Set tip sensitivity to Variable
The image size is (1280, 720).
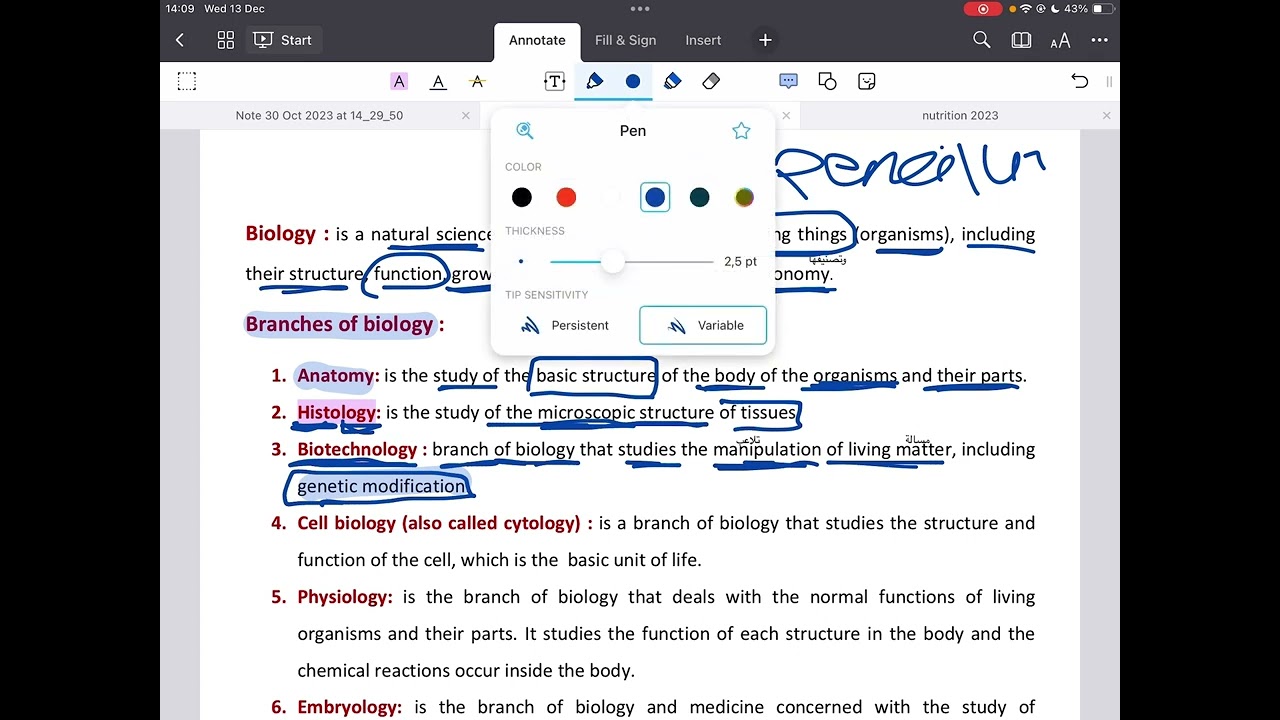(703, 325)
